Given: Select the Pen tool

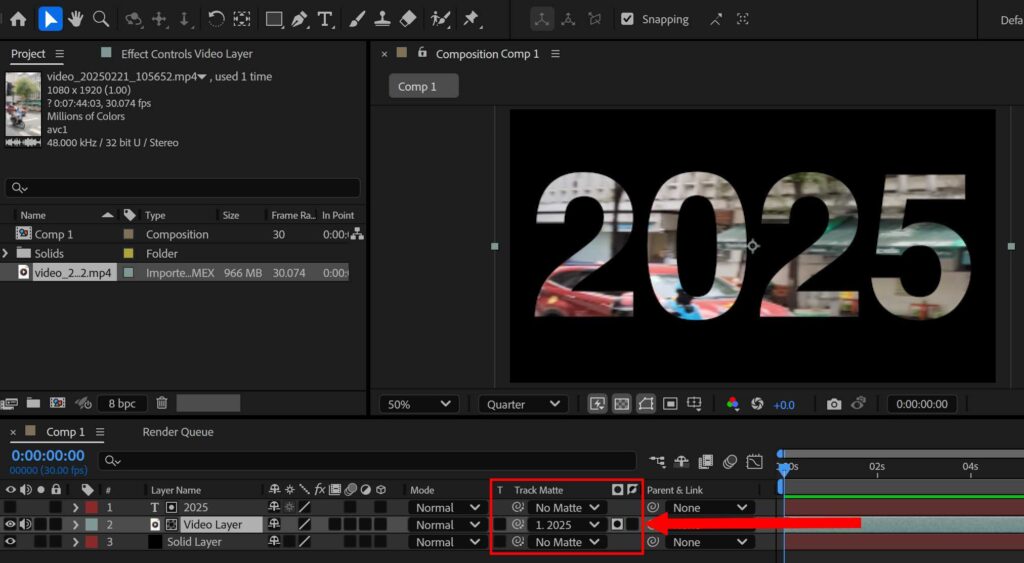Looking at the screenshot, I should (x=300, y=19).
